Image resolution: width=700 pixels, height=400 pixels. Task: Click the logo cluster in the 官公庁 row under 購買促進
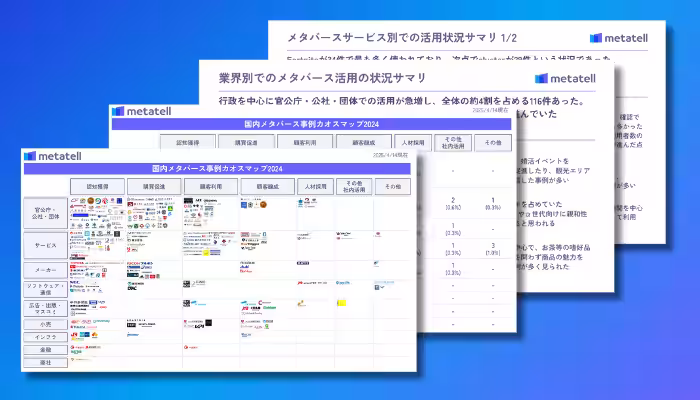150,213
